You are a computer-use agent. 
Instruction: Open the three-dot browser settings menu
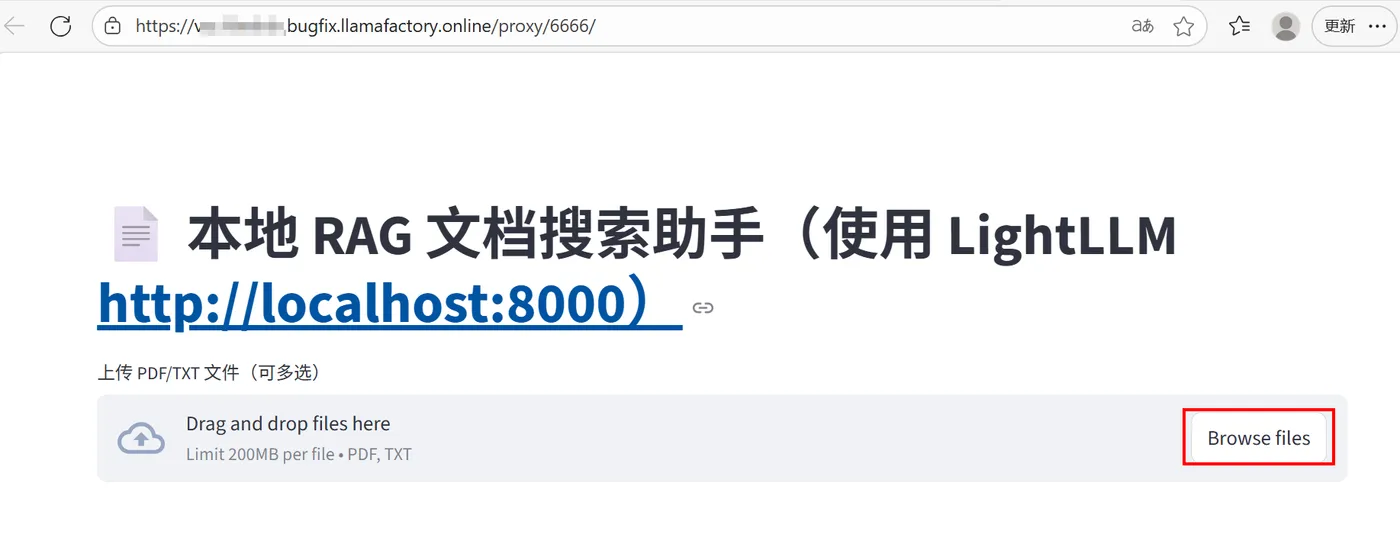pyautogui.click(x=1377, y=26)
